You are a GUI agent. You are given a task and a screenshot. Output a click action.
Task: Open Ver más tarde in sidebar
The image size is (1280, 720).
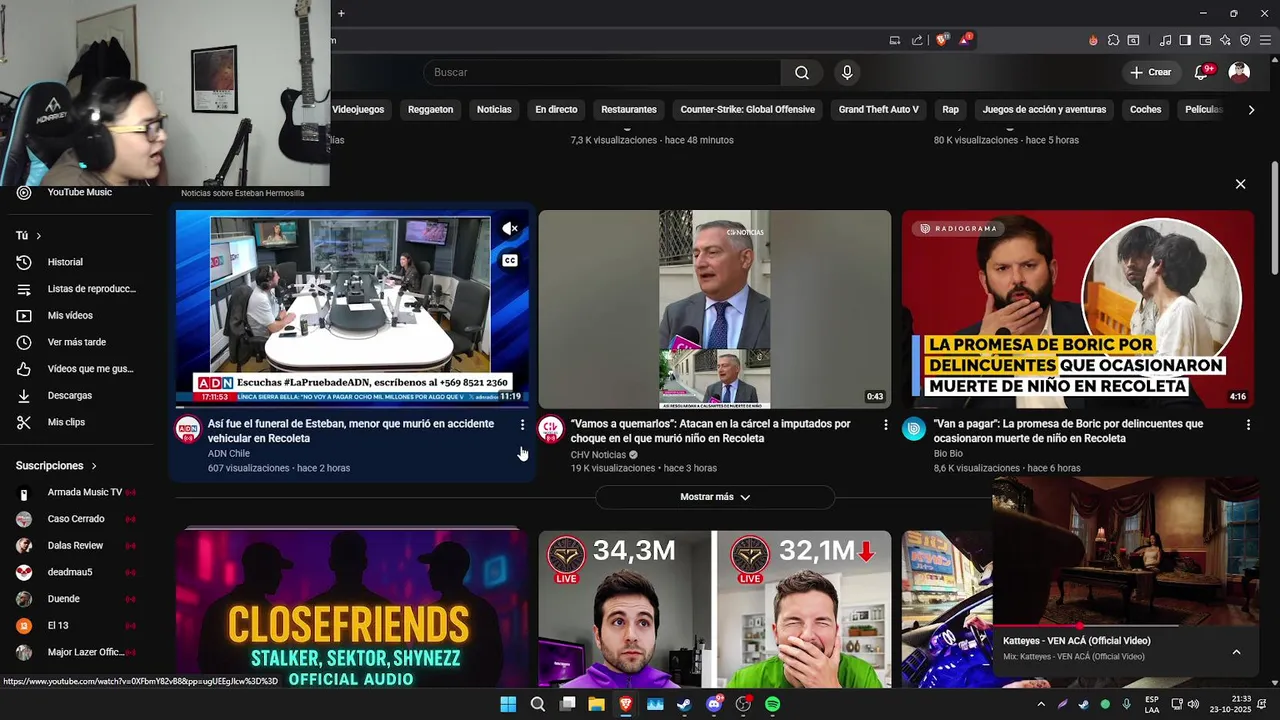click(78, 342)
